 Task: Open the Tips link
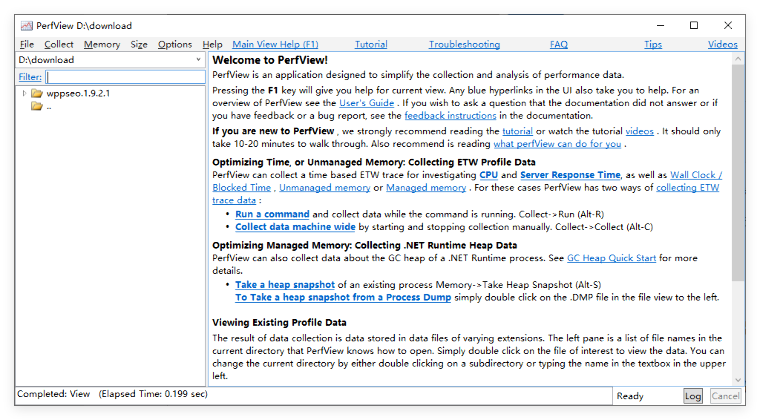tap(653, 44)
